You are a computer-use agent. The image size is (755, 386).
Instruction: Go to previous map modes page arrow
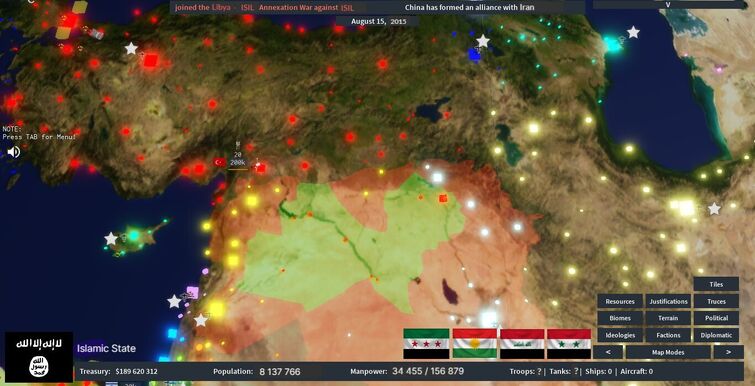tap(608, 352)
